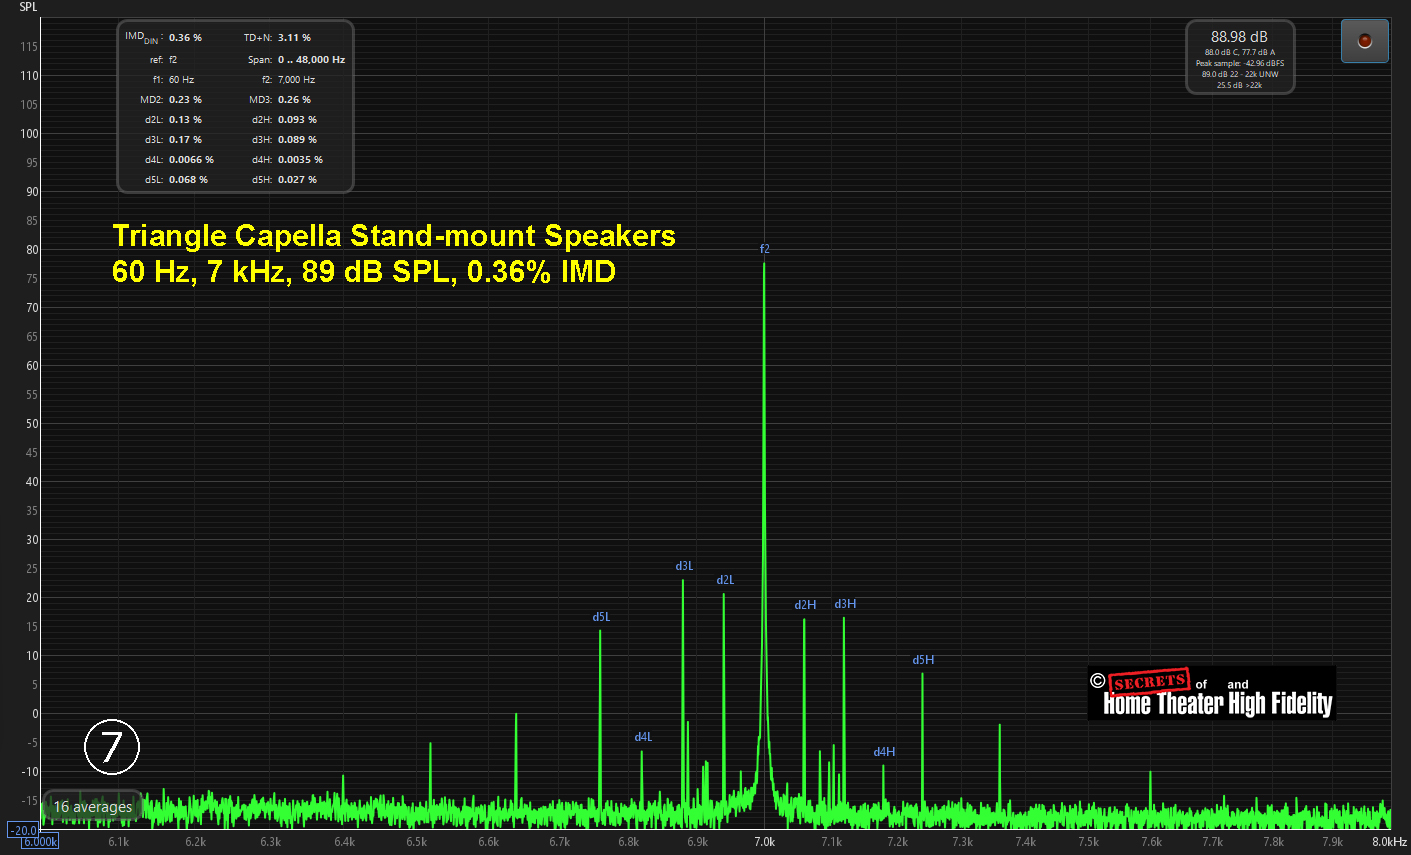Open the 16 averages indicator

pos(93,807)
